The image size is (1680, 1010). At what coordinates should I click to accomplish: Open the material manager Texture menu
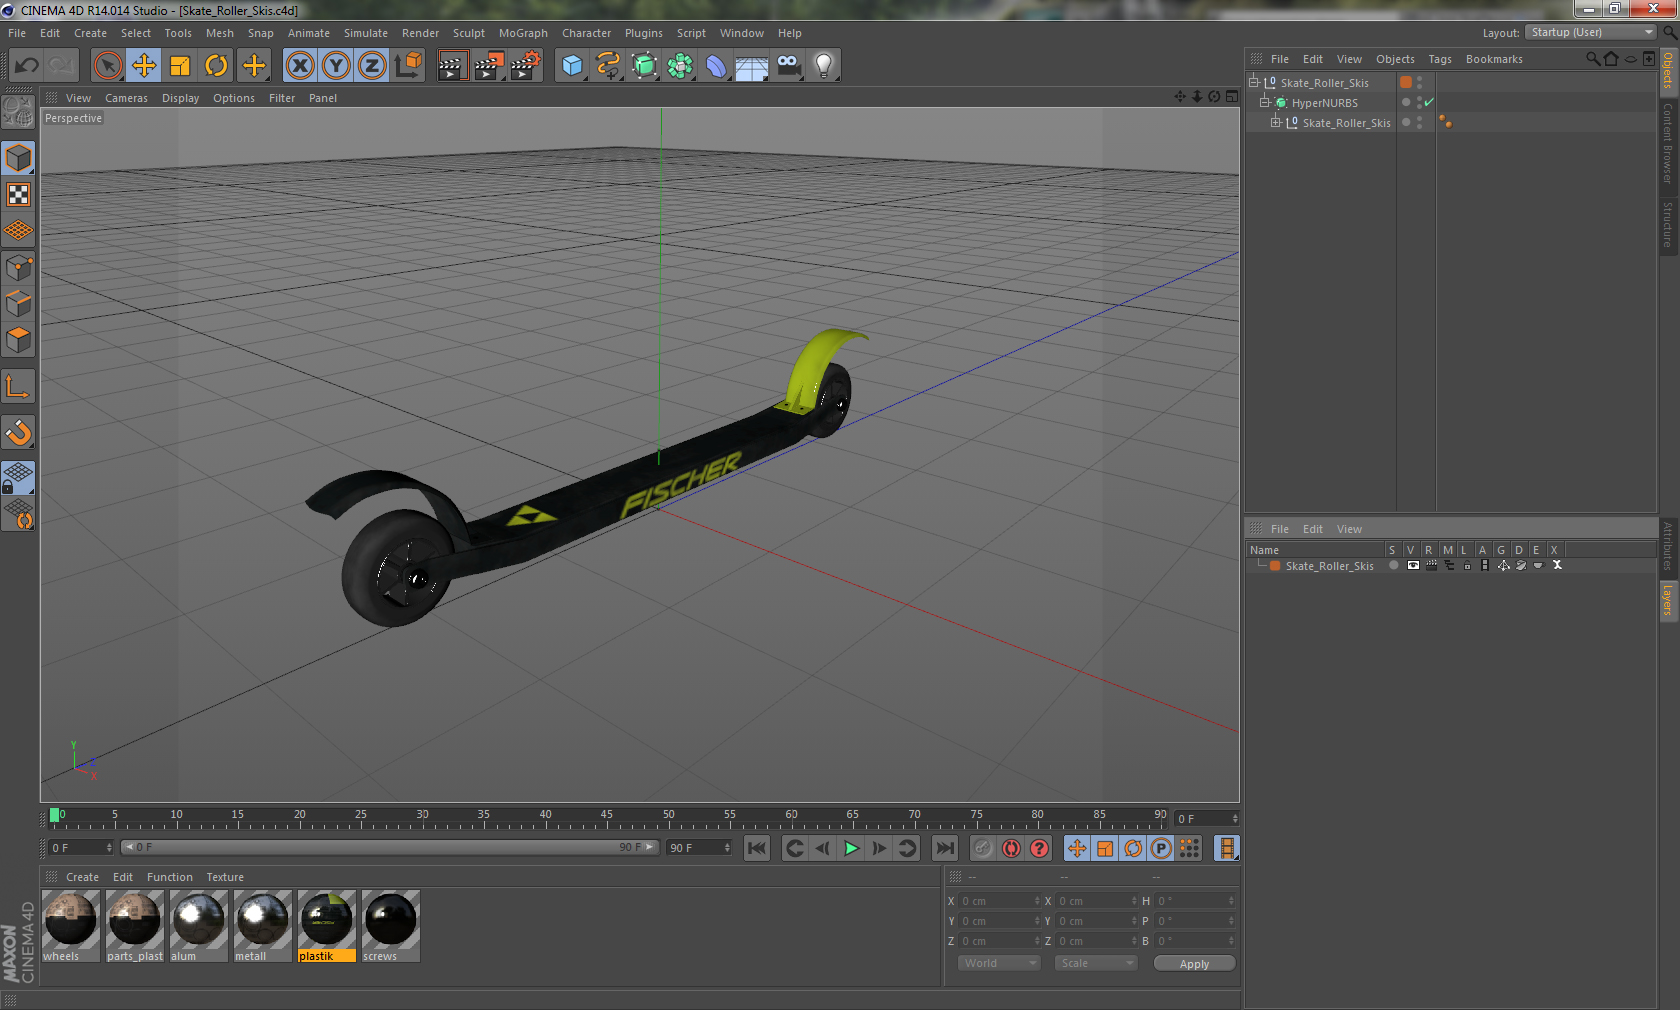[225, 877]
